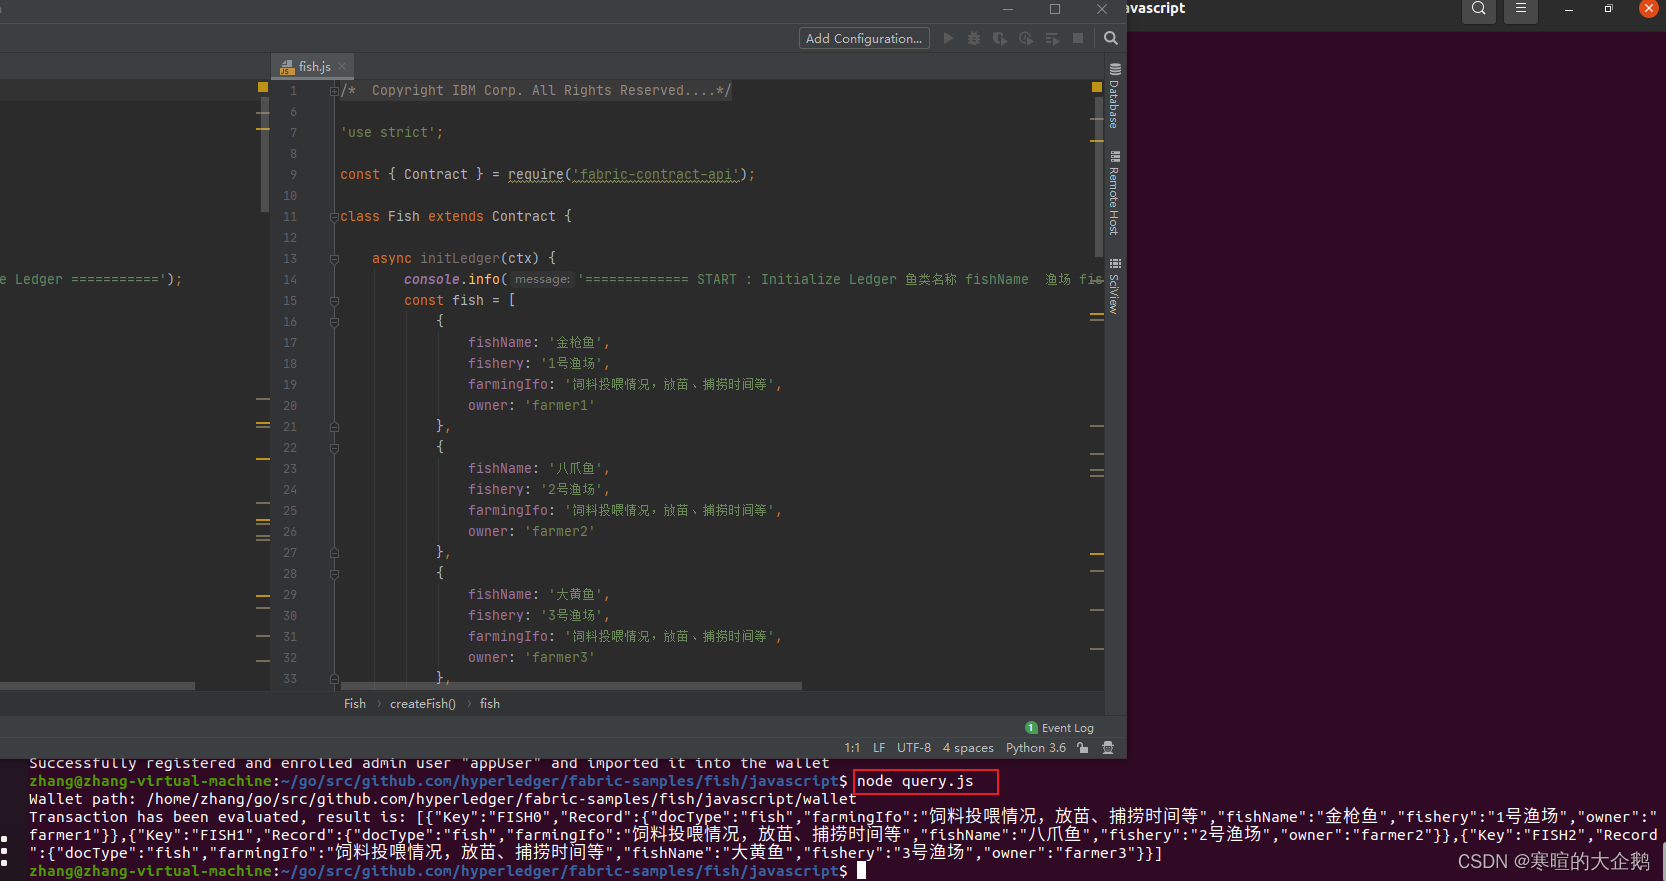This screenshot has height=881, width=1666.
Task: Click "fishery: '2号渔场'" on line 24
Action: point(538,490)
